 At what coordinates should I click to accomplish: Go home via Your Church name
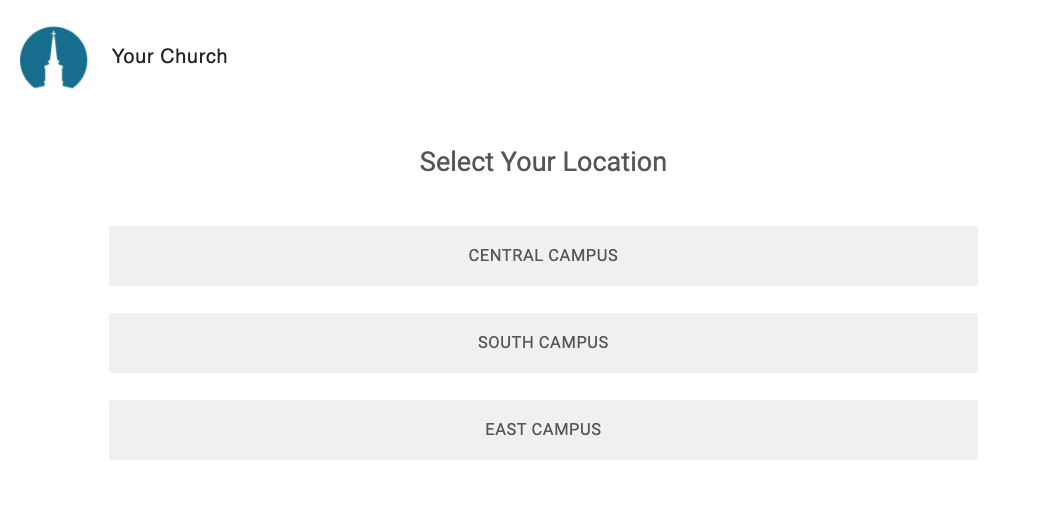point(170,56)
